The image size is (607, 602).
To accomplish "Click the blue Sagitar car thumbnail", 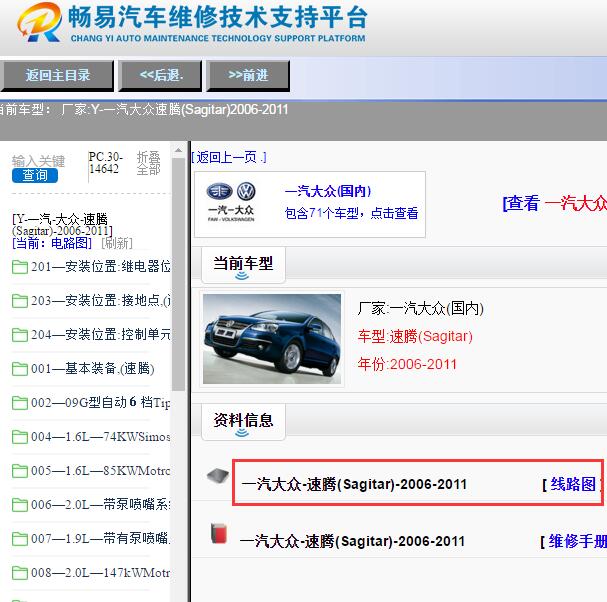I will point(272,339).
